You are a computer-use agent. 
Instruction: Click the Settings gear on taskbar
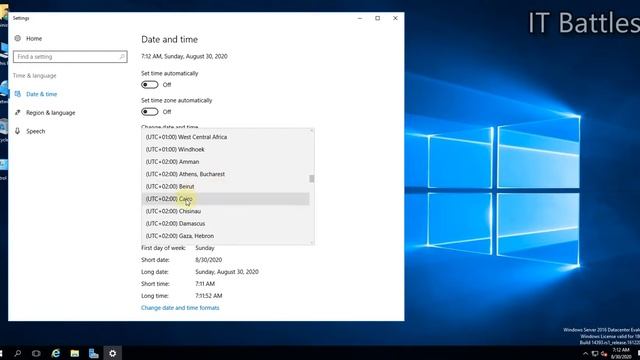112,353
